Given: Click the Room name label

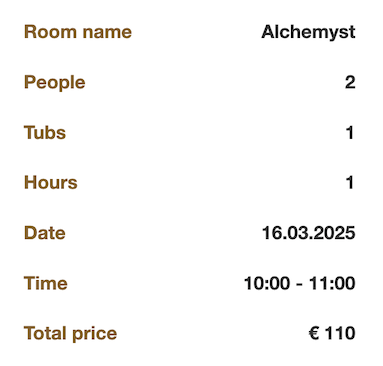Looking at the screenshot, I should [x=78, y=32].
